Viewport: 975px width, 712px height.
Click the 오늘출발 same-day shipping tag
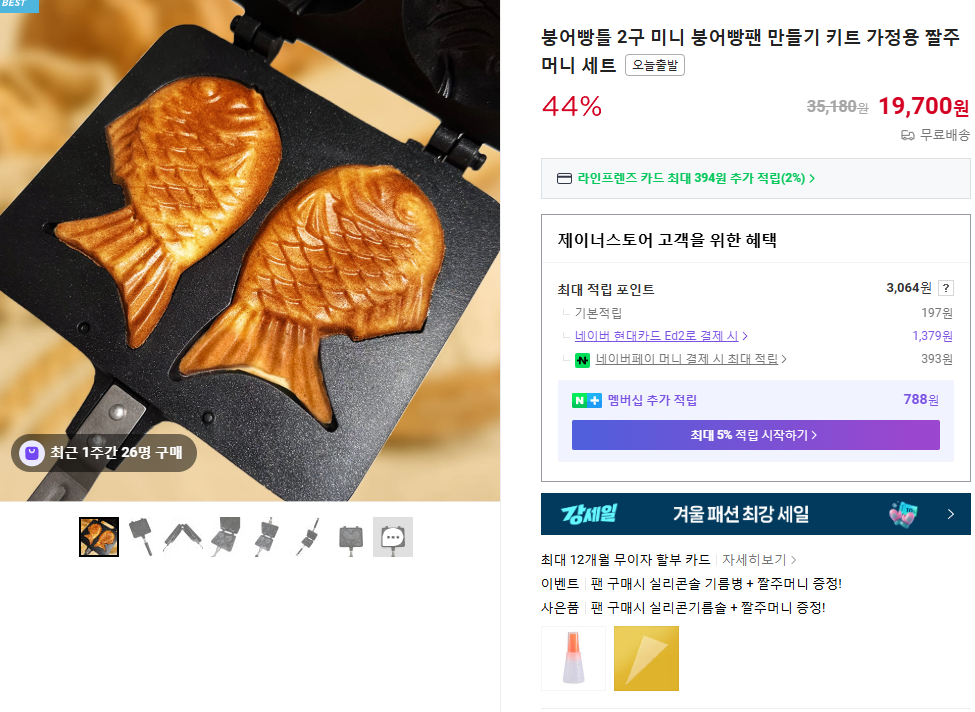coord(655,66)
